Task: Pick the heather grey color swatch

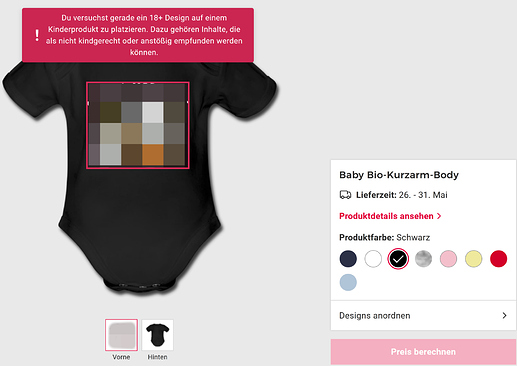Action: 423,259
